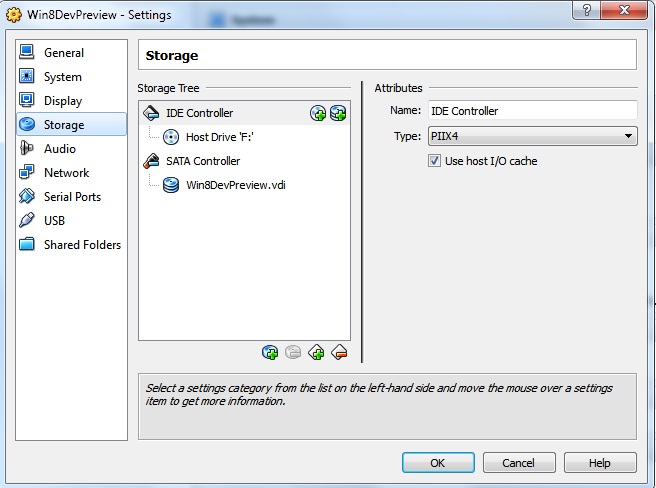The height and width of the screenshot is (488, 656).
Task: Switch to the Network settings category
Action: coord(66,173)
